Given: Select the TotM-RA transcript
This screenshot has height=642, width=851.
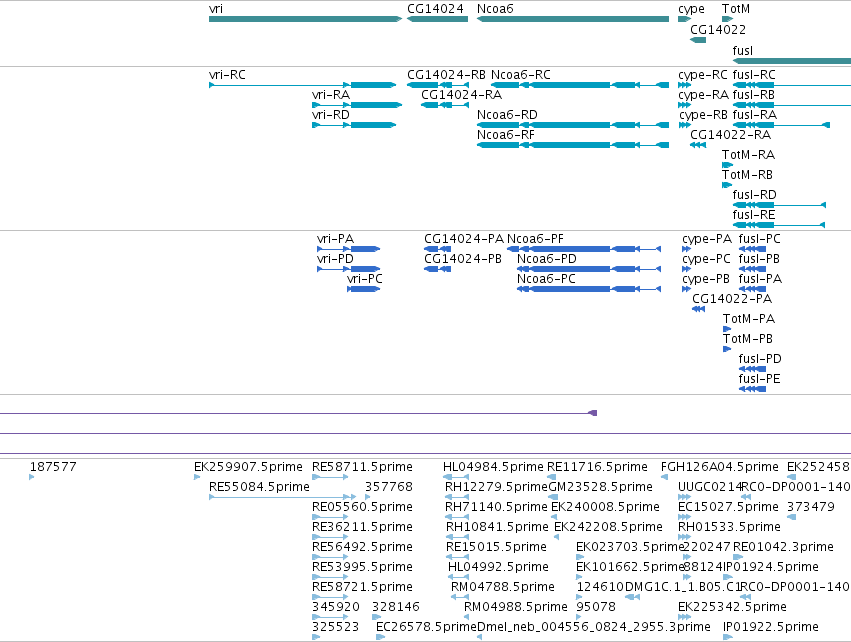Looking at the screenshot, I should [x=727, y=165].
